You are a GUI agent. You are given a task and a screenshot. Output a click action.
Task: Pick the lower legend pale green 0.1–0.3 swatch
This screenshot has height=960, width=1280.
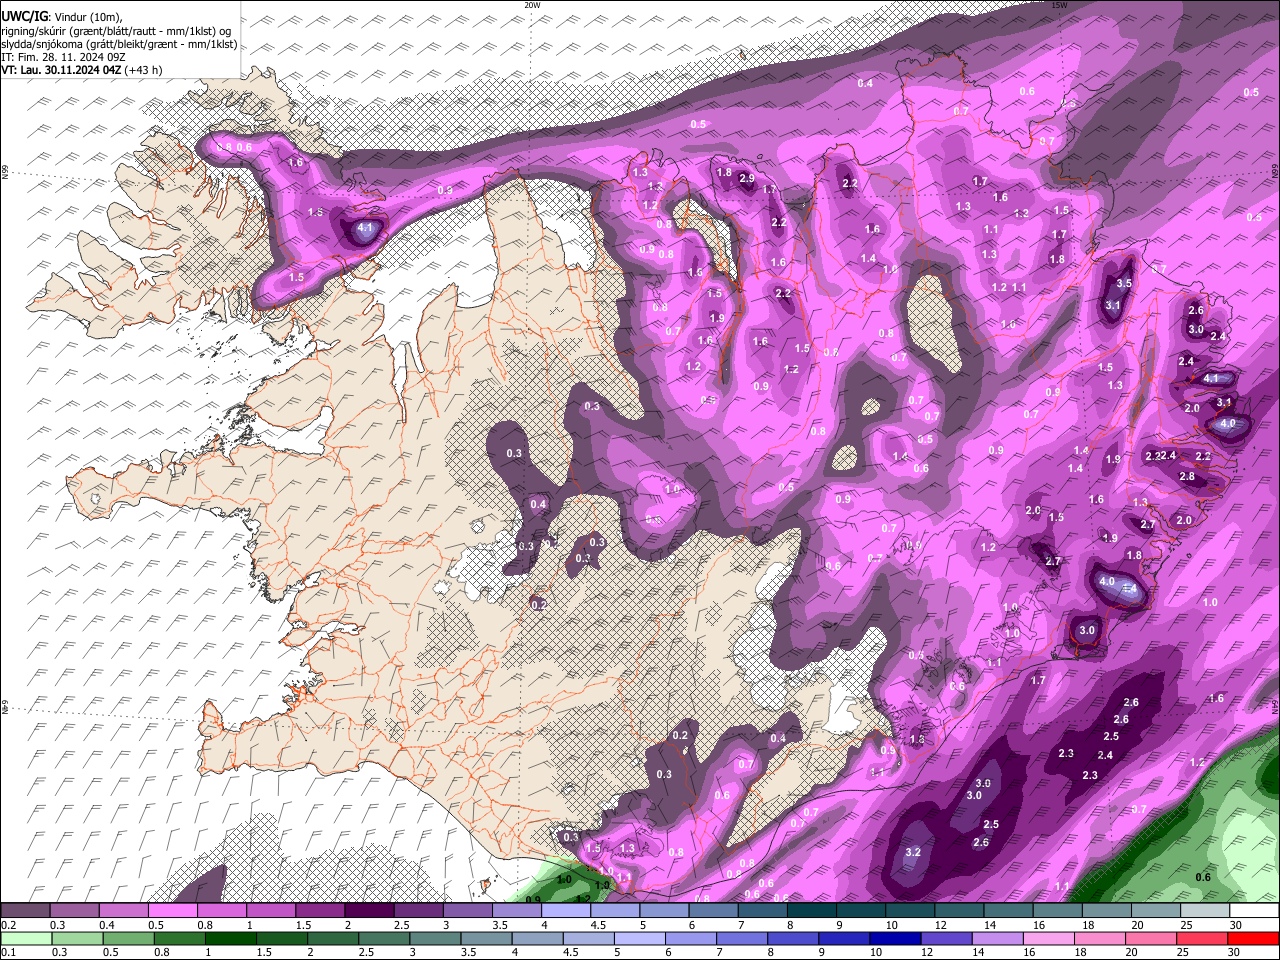26,938
